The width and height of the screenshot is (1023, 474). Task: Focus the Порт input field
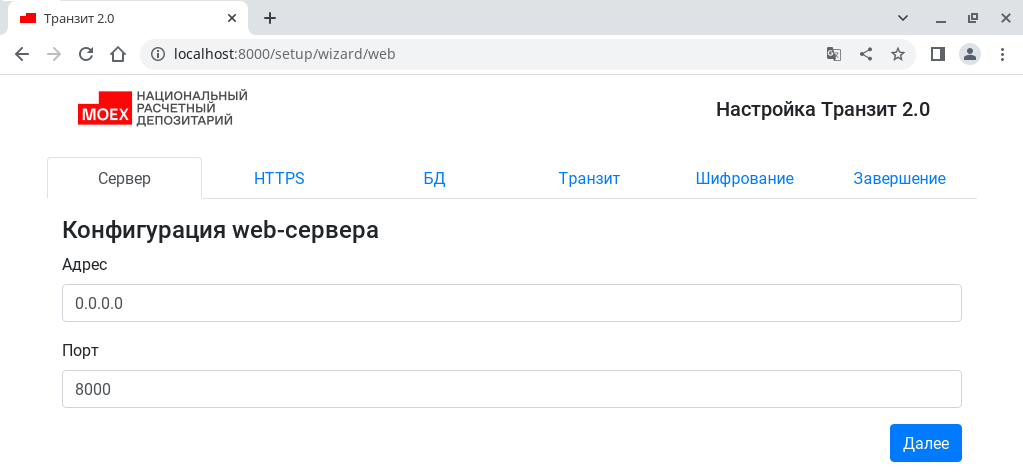click(512, 389)
